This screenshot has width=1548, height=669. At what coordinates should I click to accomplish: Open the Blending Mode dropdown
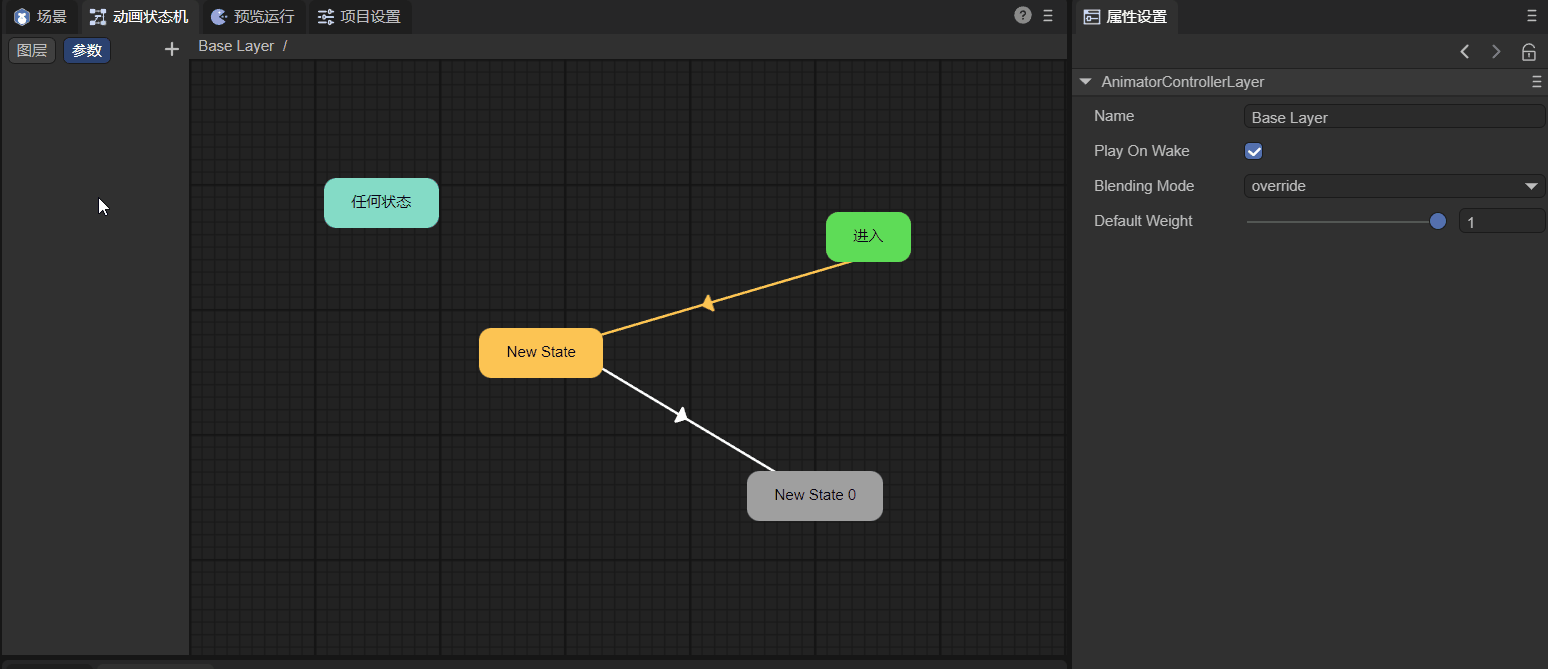point(1394,186)
